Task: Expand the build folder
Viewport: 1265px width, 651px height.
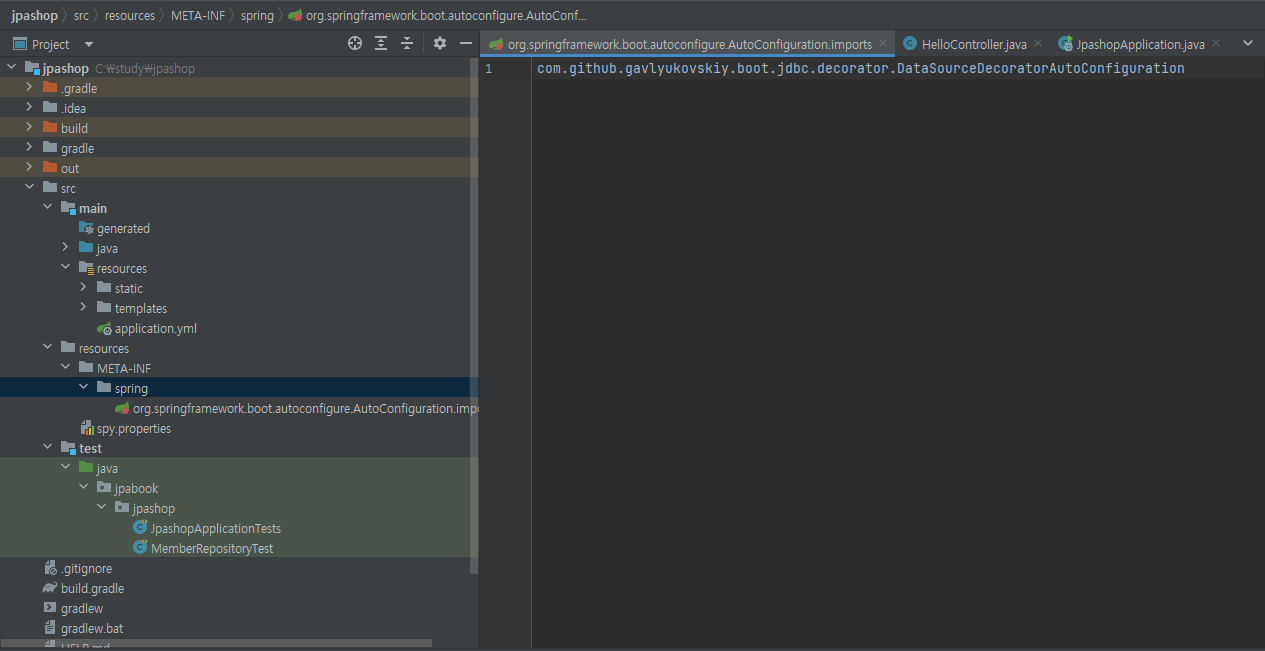Action: pos(30,128)
